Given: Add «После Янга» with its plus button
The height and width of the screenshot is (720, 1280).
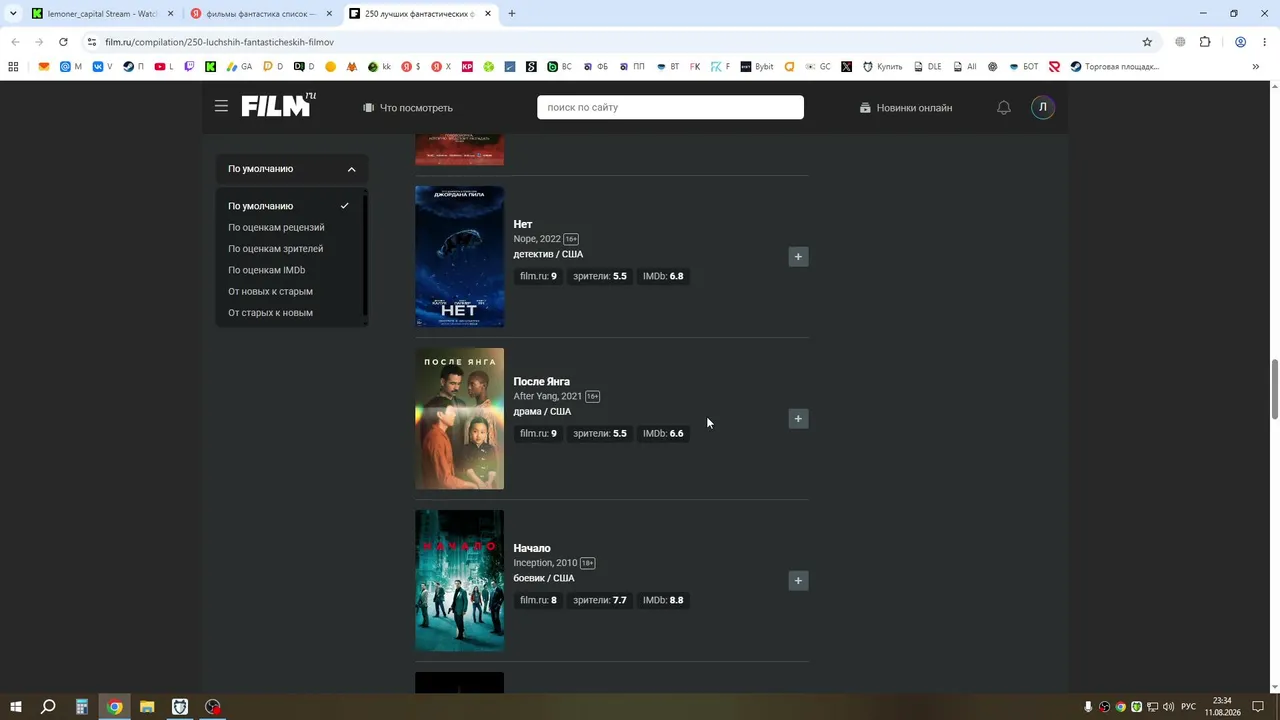Looking at the screenshot, I should [x=798, y=419].
